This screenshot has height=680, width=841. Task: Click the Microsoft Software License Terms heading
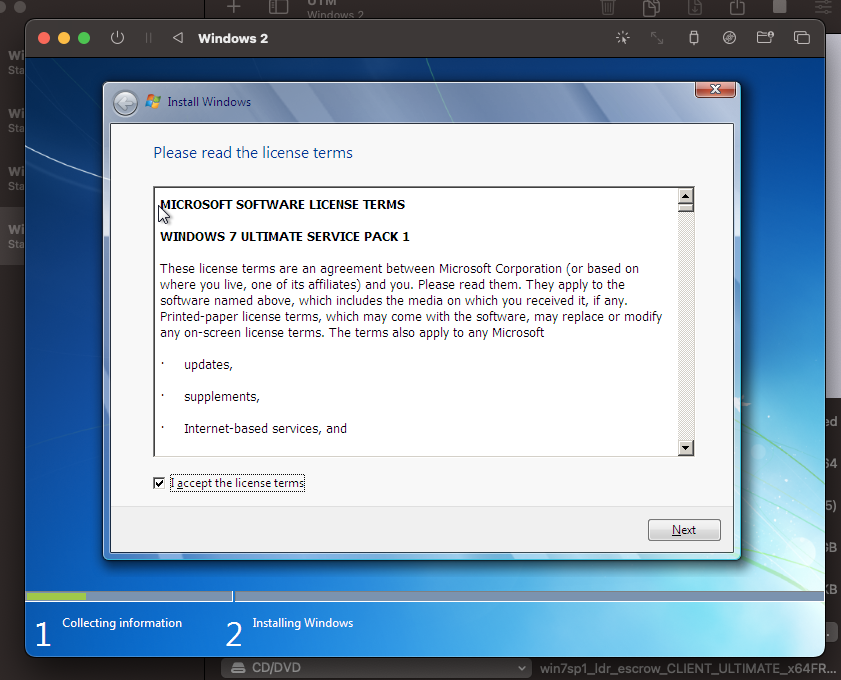(283, 205)
